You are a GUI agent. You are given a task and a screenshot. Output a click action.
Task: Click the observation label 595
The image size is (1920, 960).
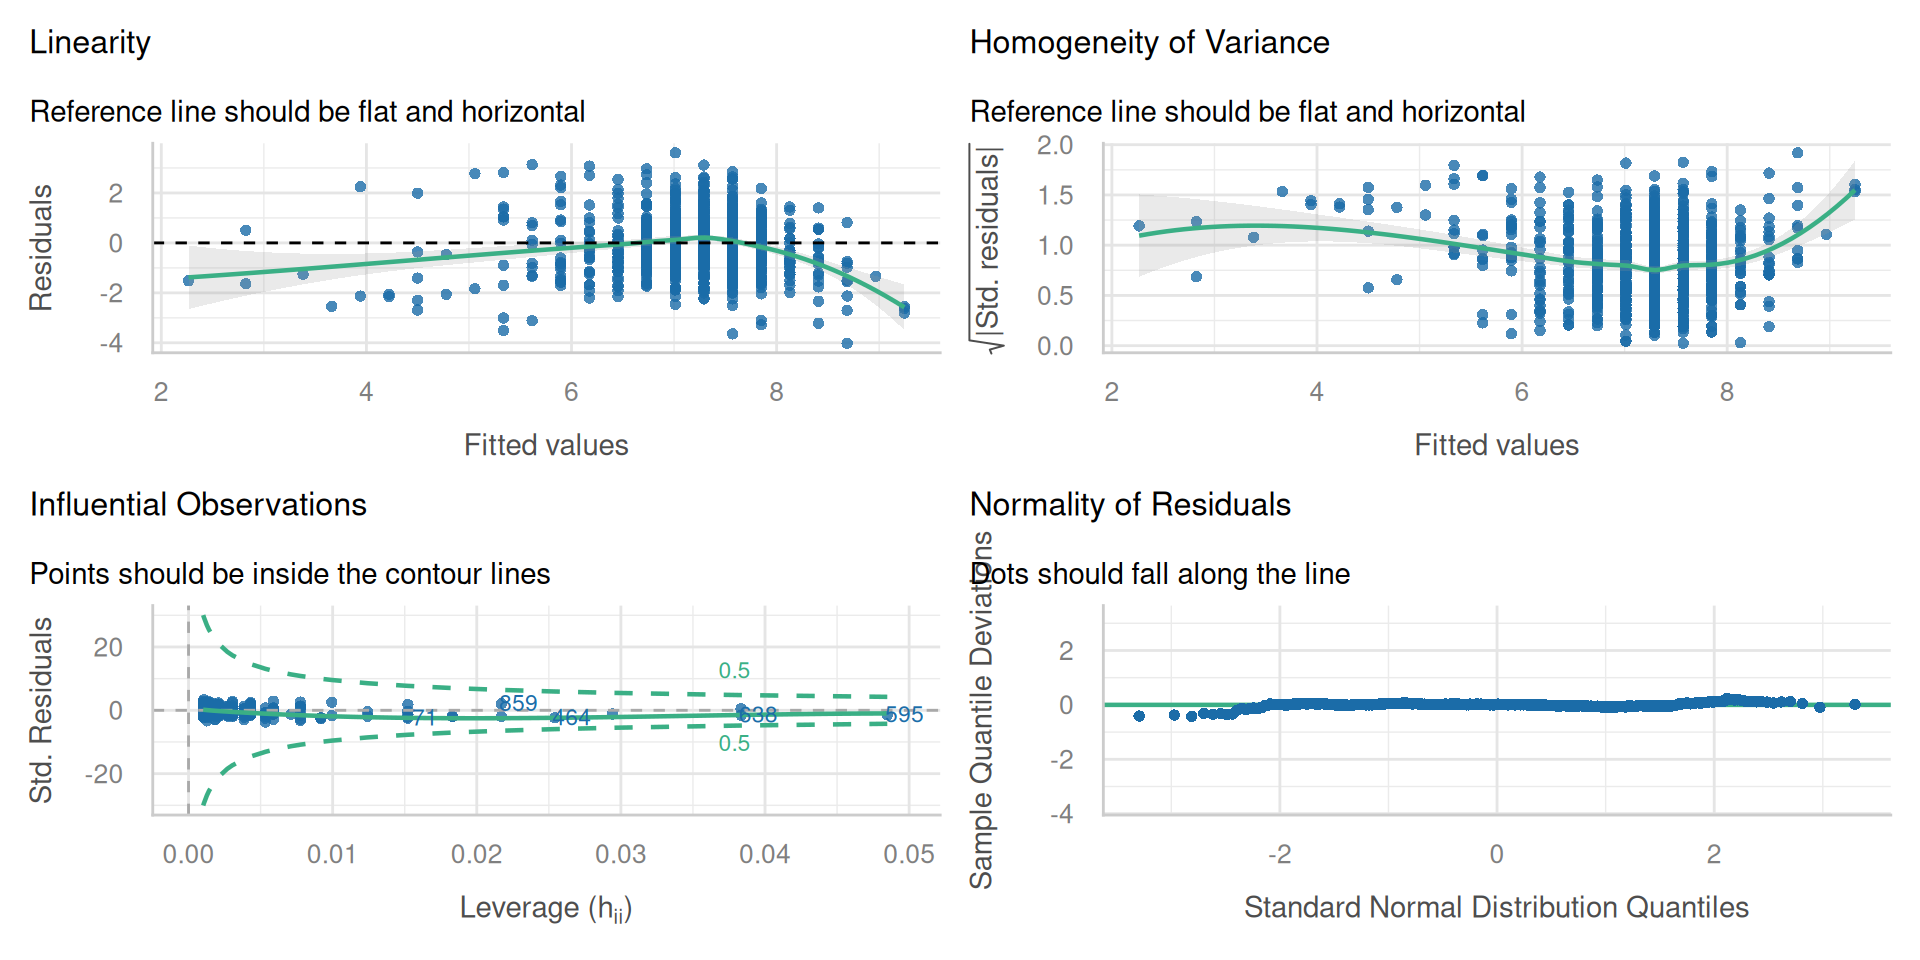tap(904, 715)
